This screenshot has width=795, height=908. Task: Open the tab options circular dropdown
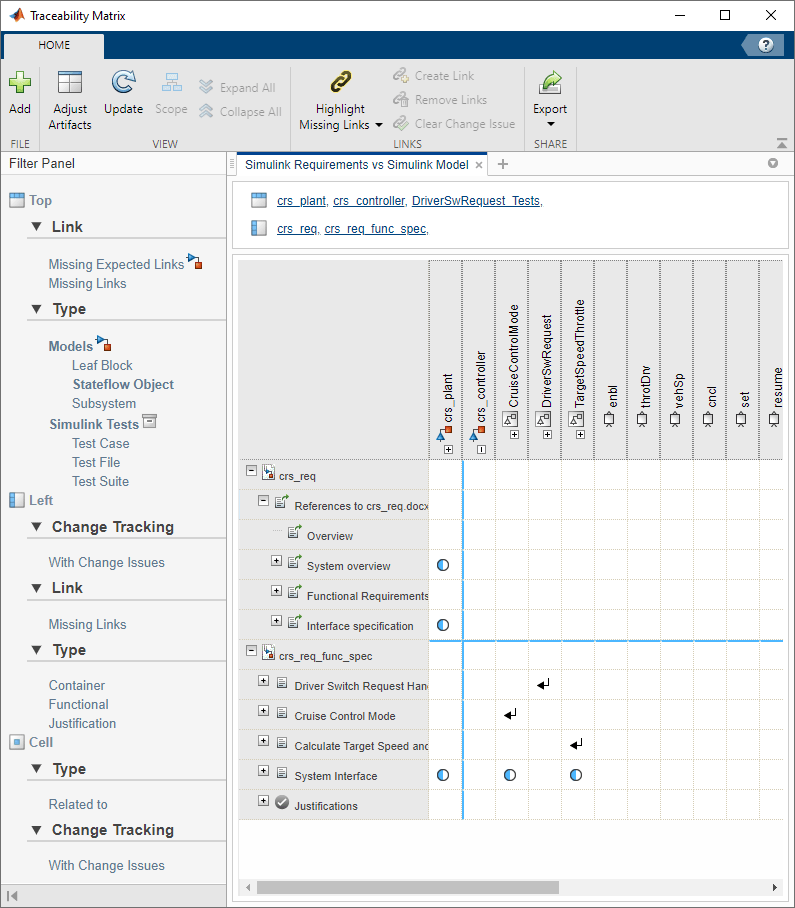point(773,163)
